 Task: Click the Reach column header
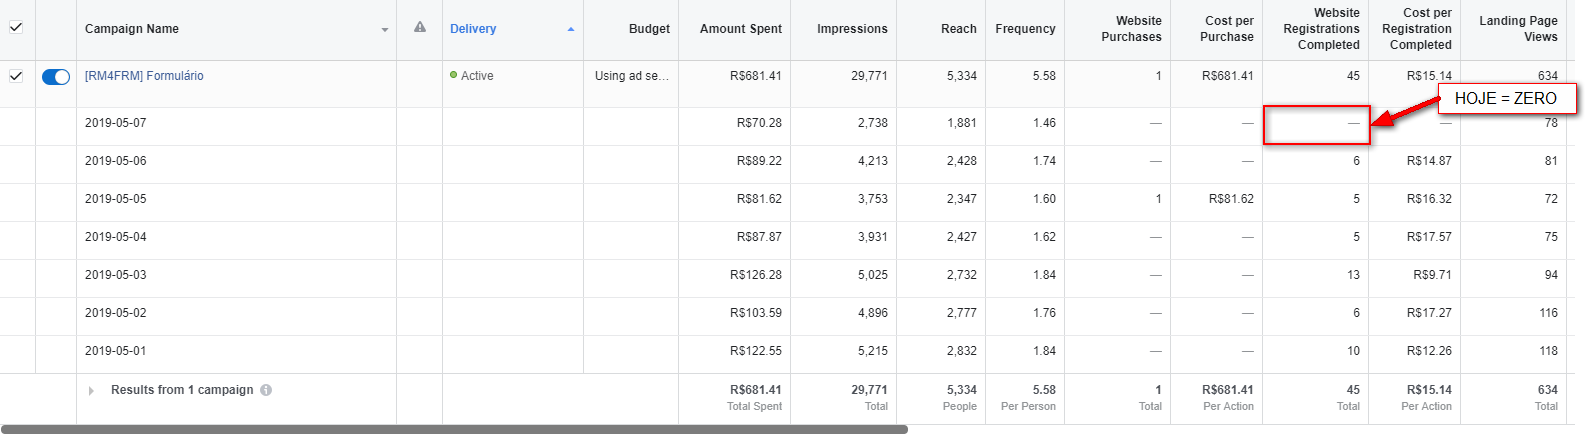coord(958,29)
